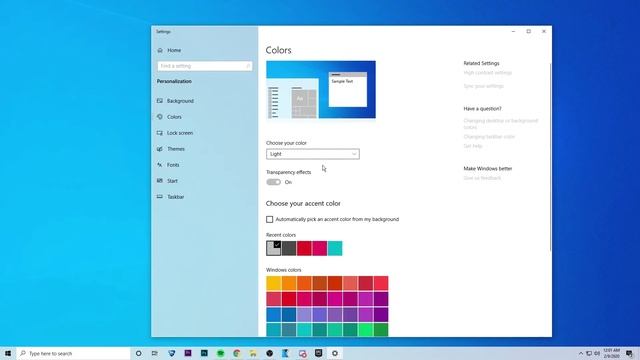Click the Give us feedback link
The image size is (640, 360).
(482, 178)
